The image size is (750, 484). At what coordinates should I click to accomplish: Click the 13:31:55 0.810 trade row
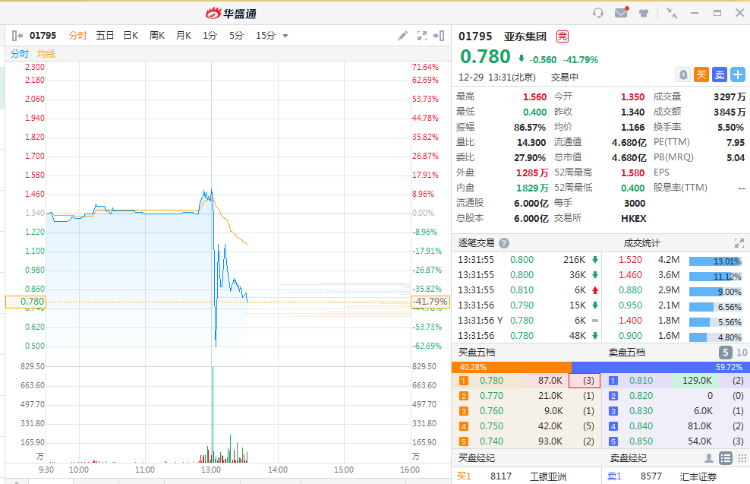pos(529,290)
